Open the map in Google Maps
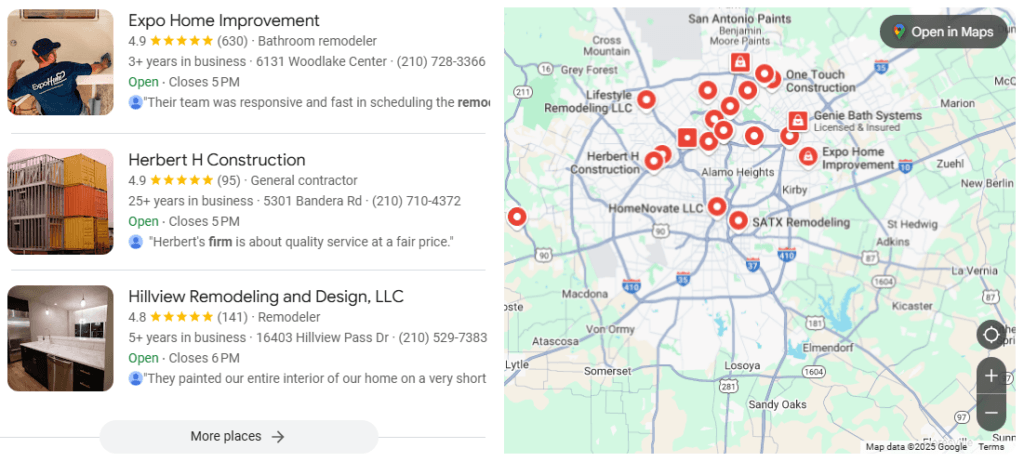The image size is (1024, 462). [943, 32]
